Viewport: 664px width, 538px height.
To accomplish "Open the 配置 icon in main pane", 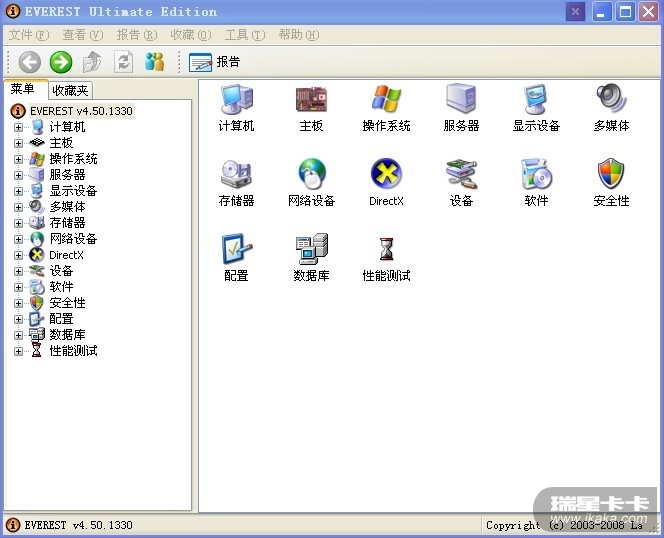I will (x=236, y=249).
